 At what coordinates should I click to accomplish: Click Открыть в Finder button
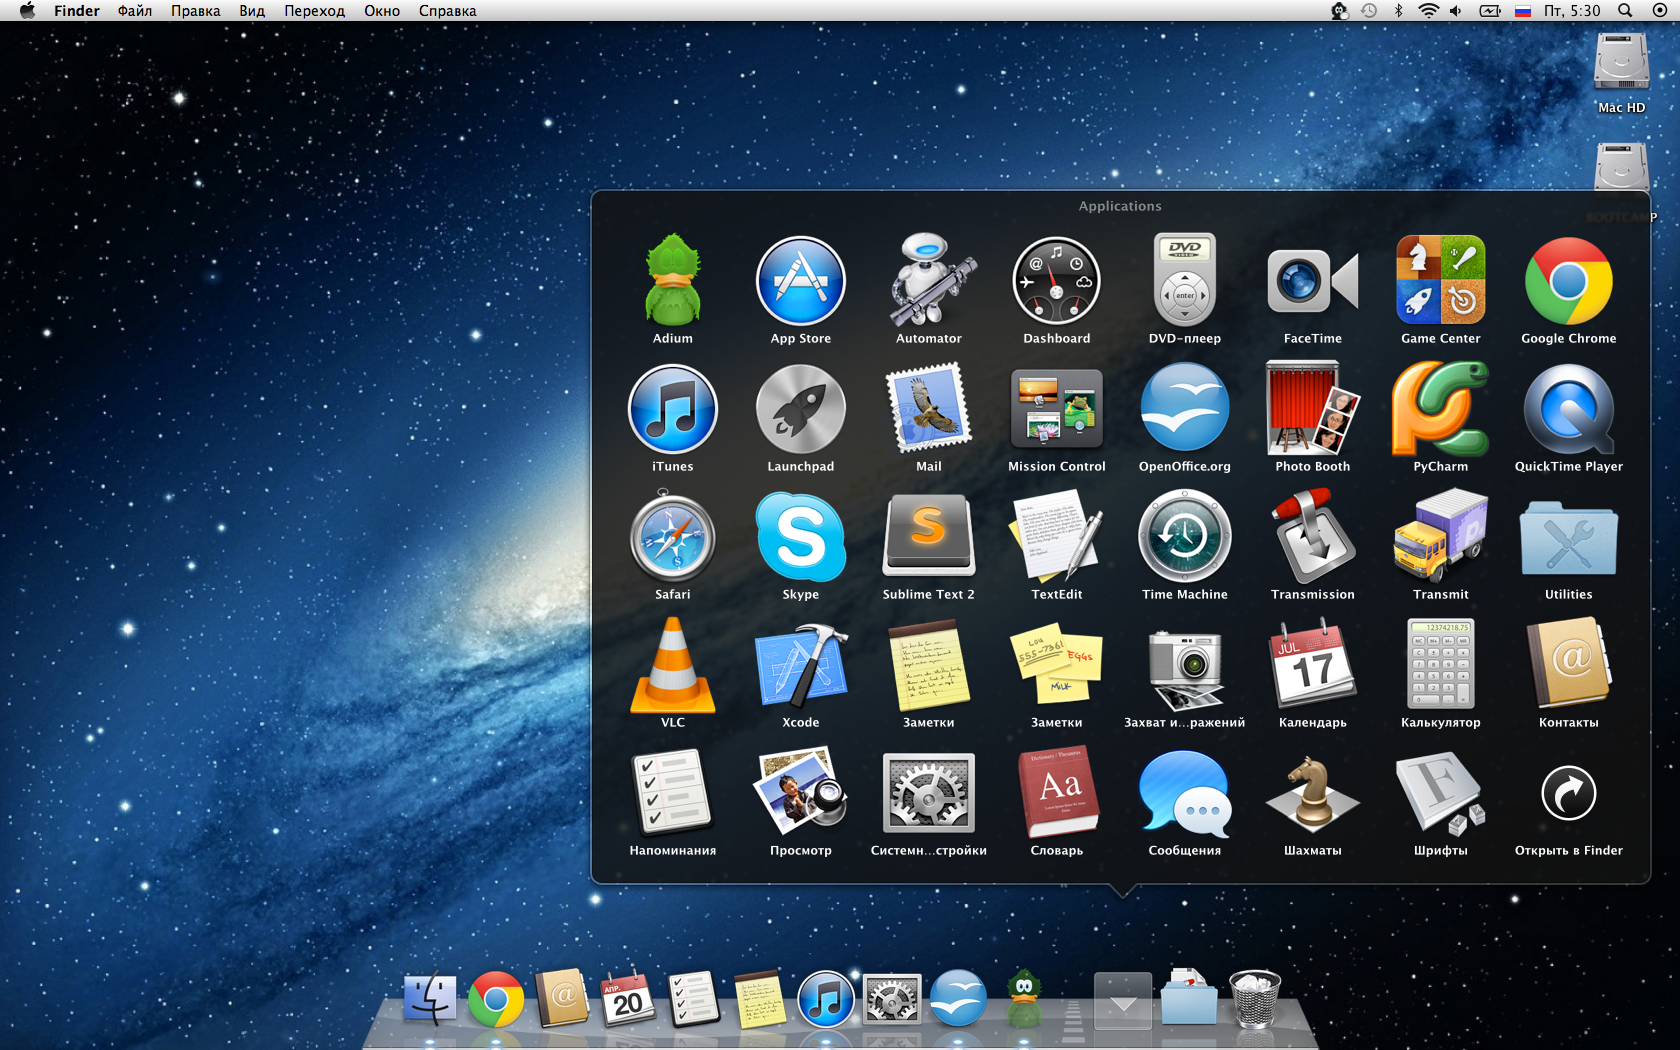click(1569, 793)
